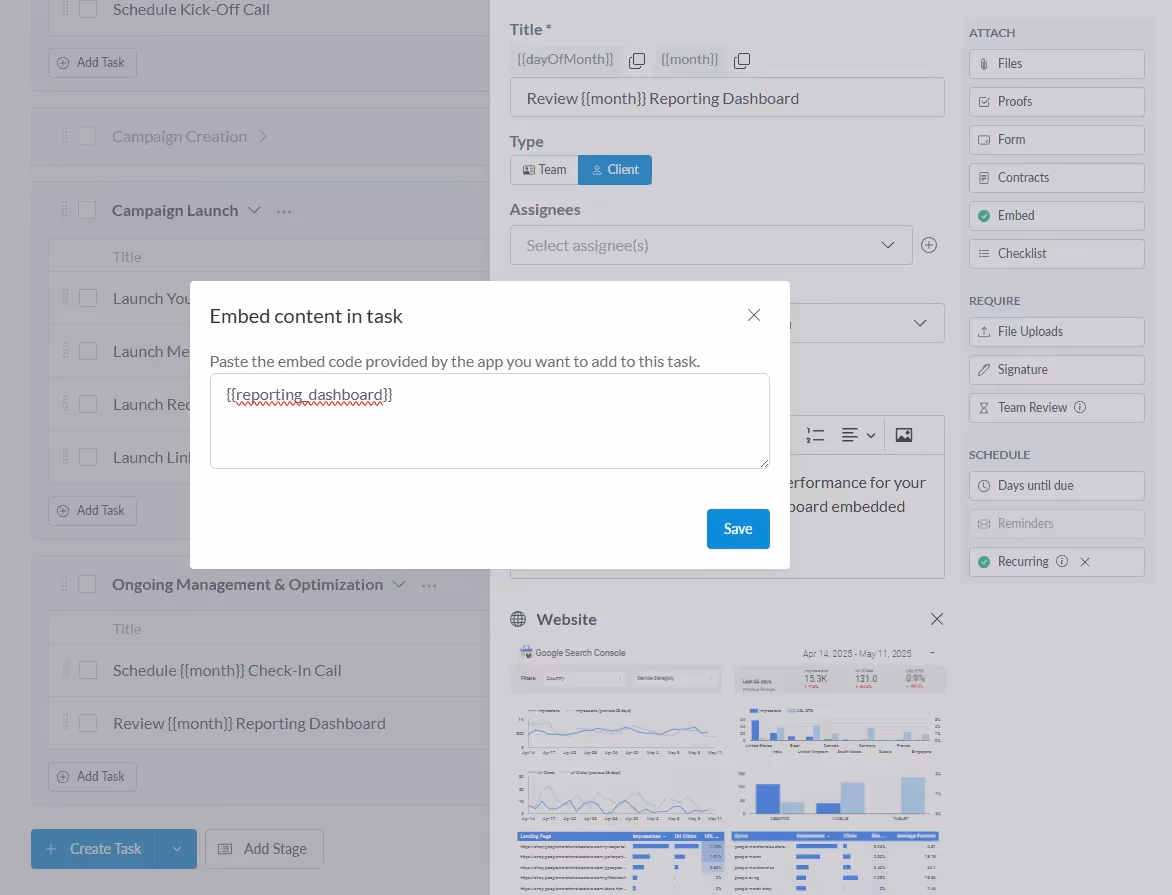Image resolution: width=1172 pixels, height=895 pixels.
Task: Attach Files to the task
Action: [x=1056, y=64]
